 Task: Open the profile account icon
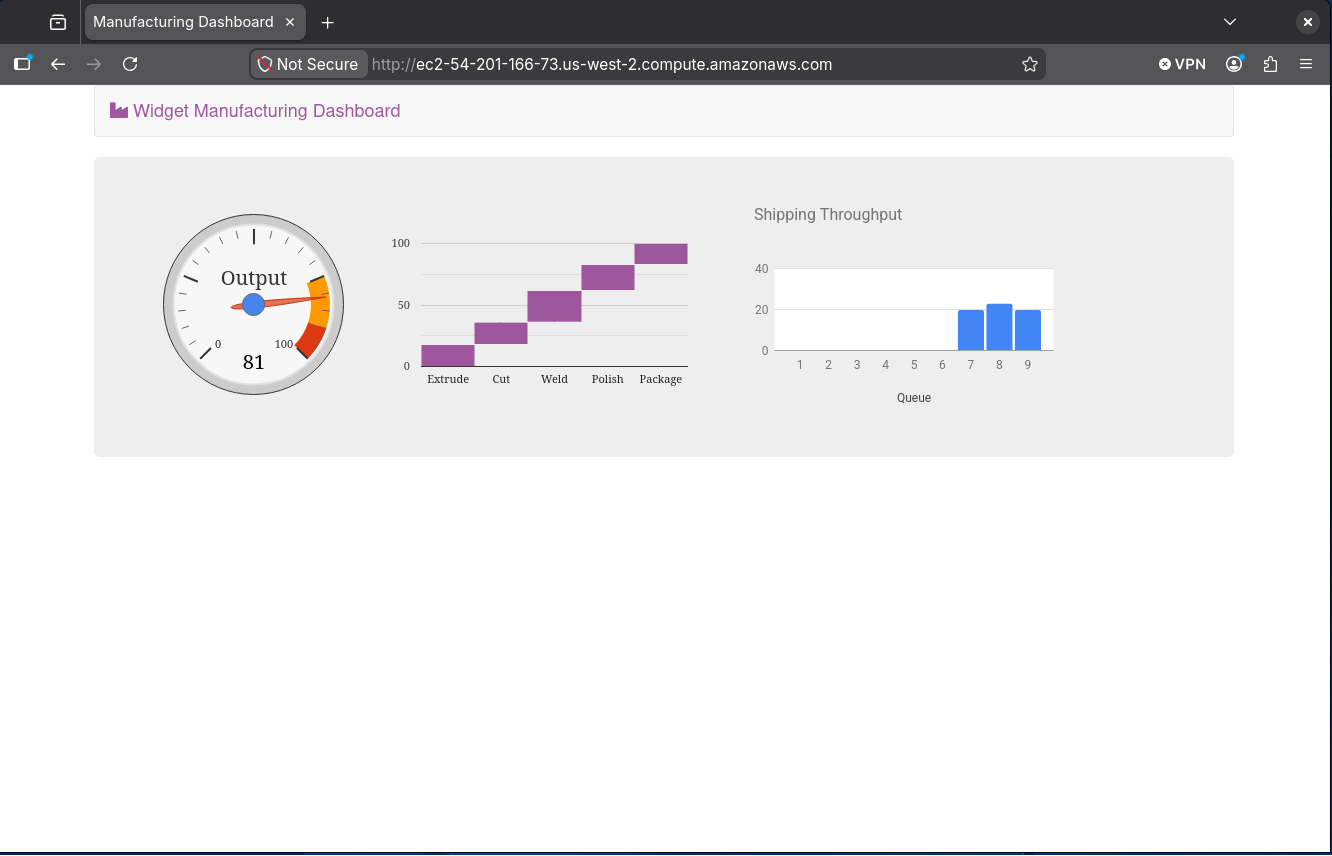point(1235,64)
